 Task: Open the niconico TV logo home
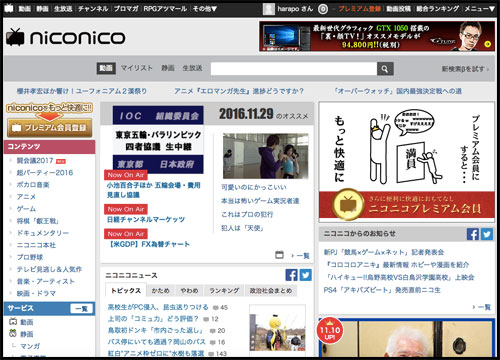click(x=65, y=37)
